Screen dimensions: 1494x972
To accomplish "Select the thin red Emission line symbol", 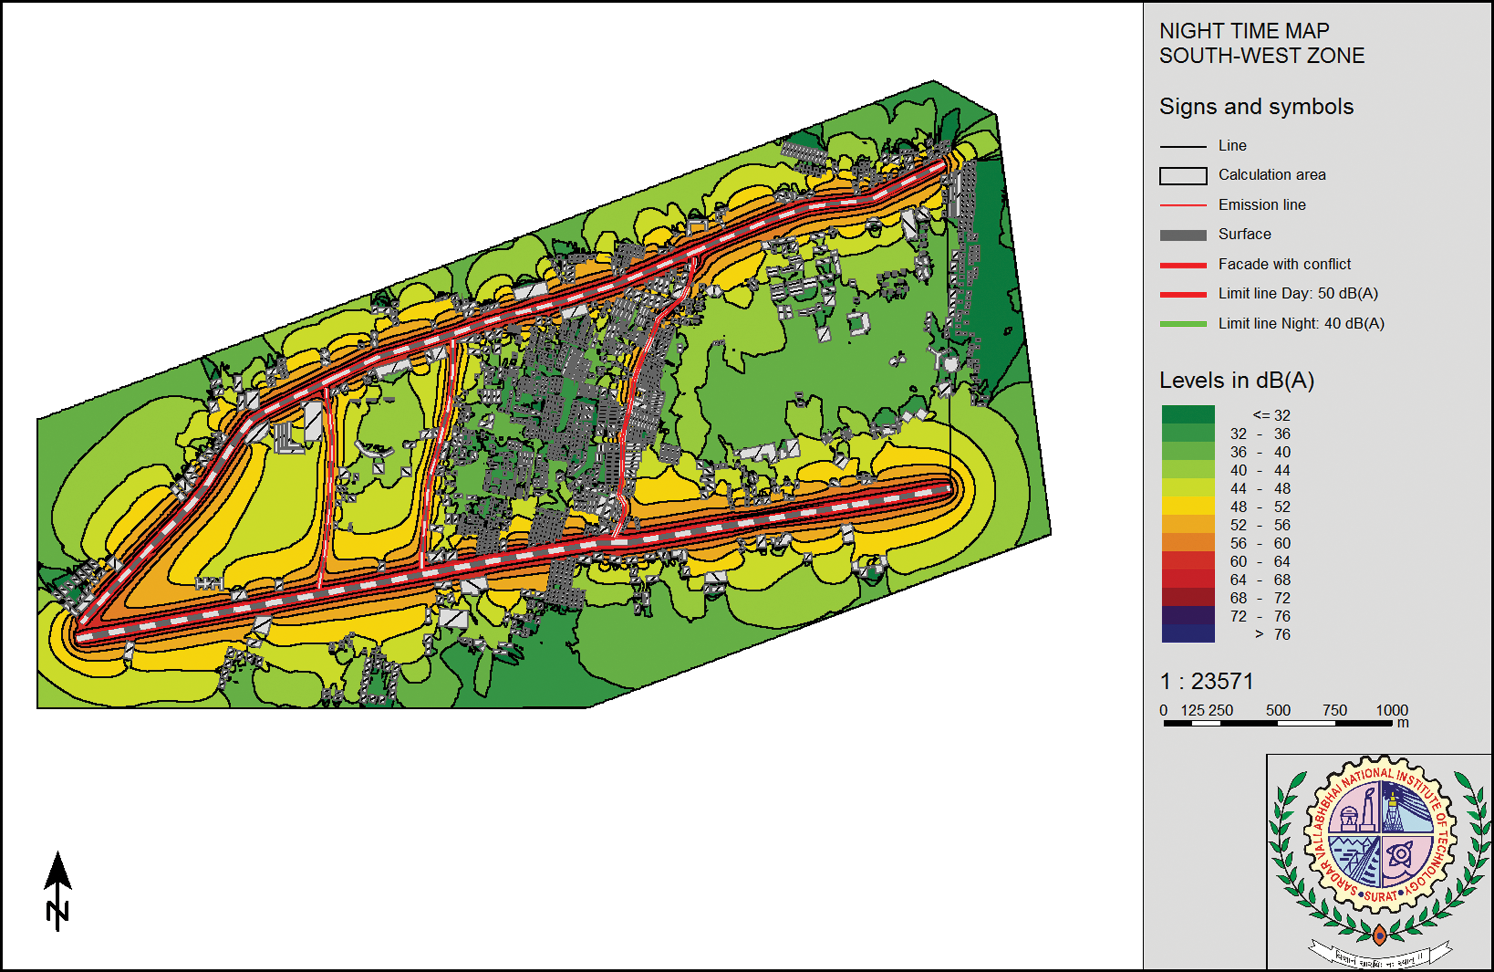I will point(1183,205).
